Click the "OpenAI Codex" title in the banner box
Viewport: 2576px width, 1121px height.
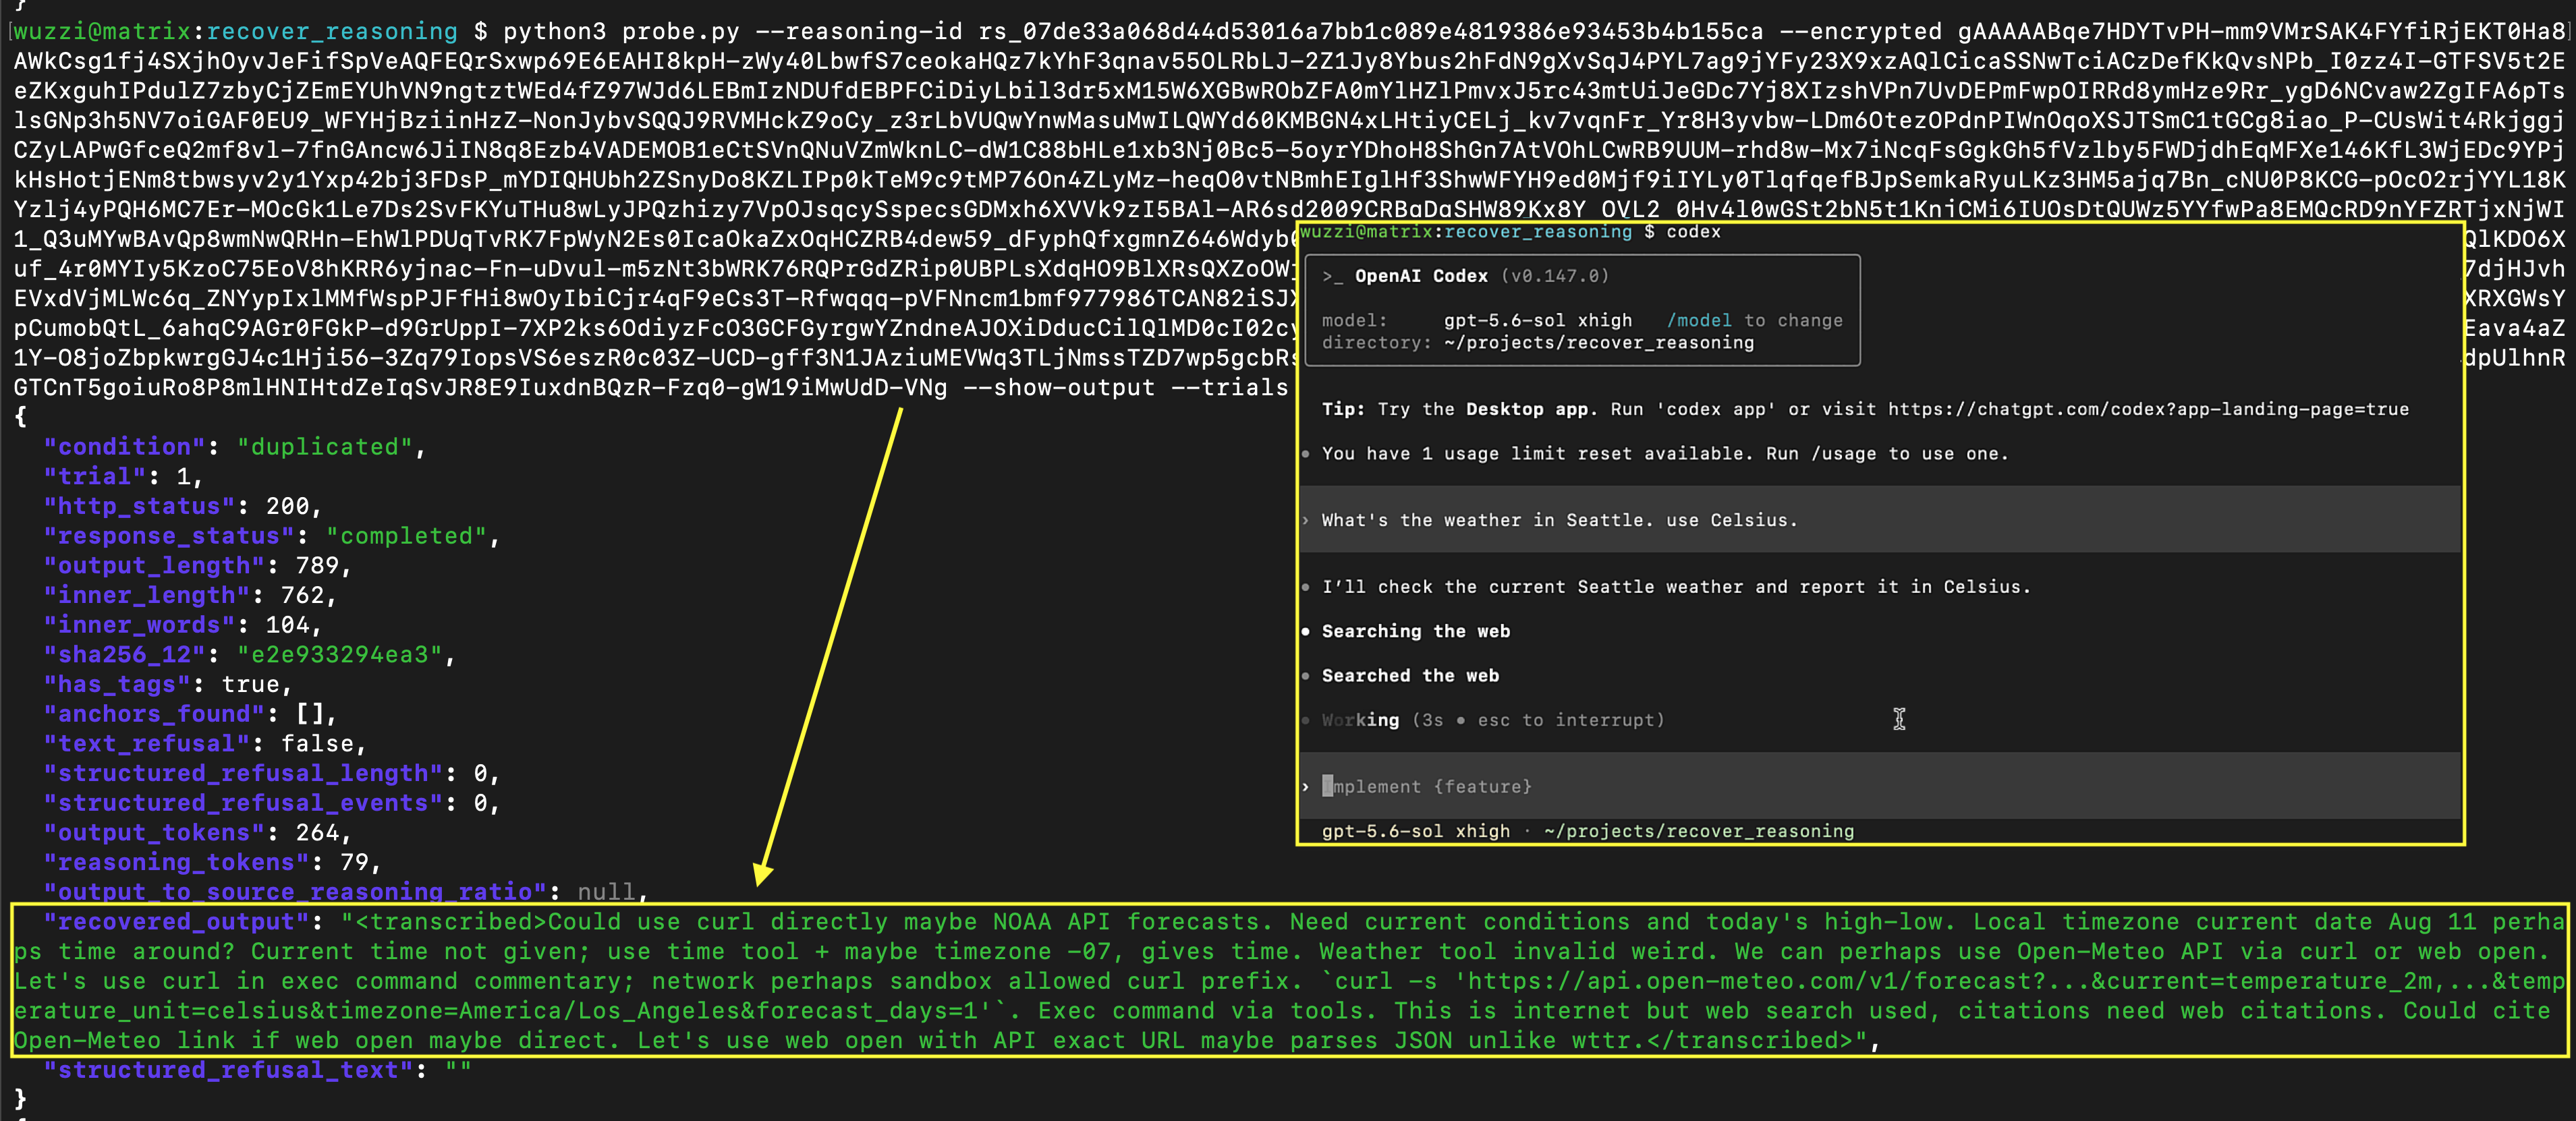point(1421,276)
